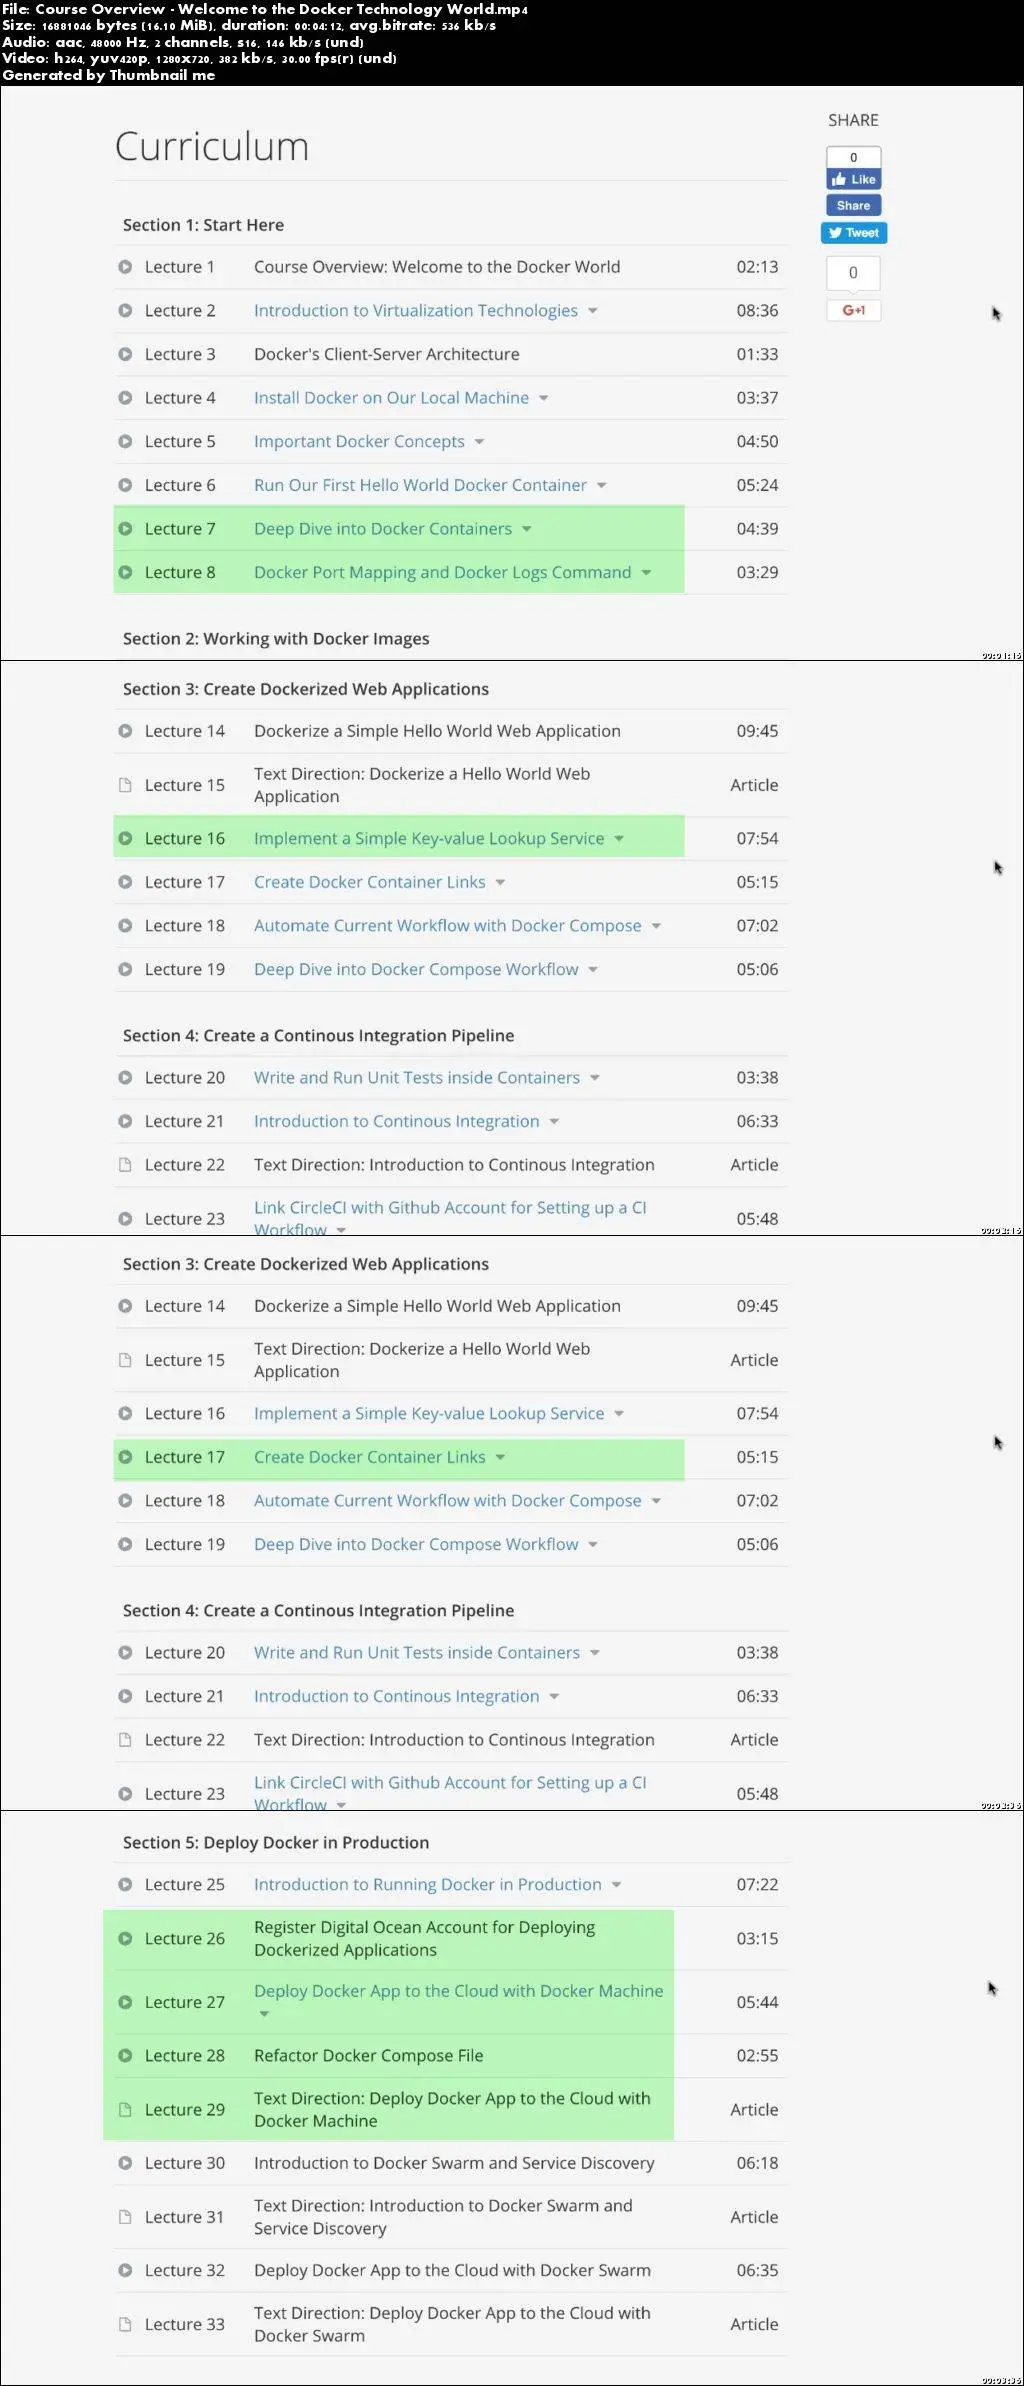Screen dimensions: 1024x2386
Task: Click the play icon beside Lecture 28
Action: coord(125,2055)
